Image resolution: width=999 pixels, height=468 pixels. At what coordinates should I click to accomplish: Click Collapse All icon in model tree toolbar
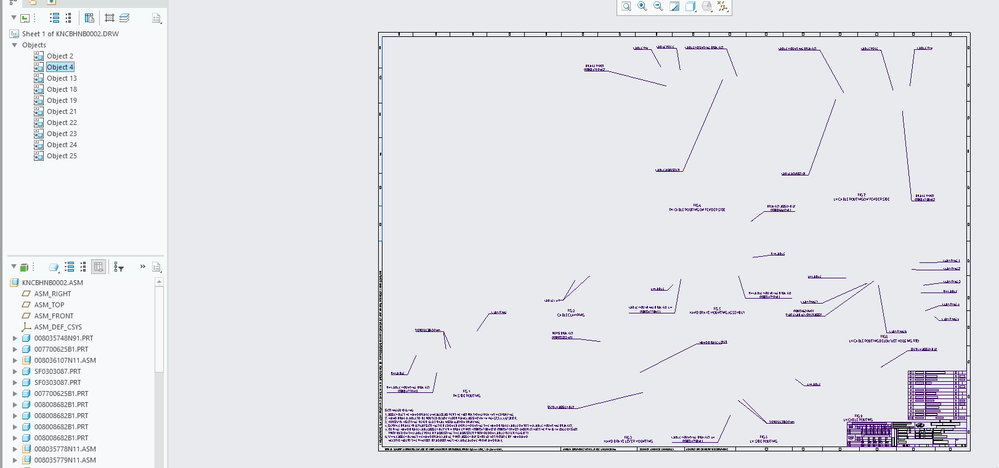[x=83, y=267]
